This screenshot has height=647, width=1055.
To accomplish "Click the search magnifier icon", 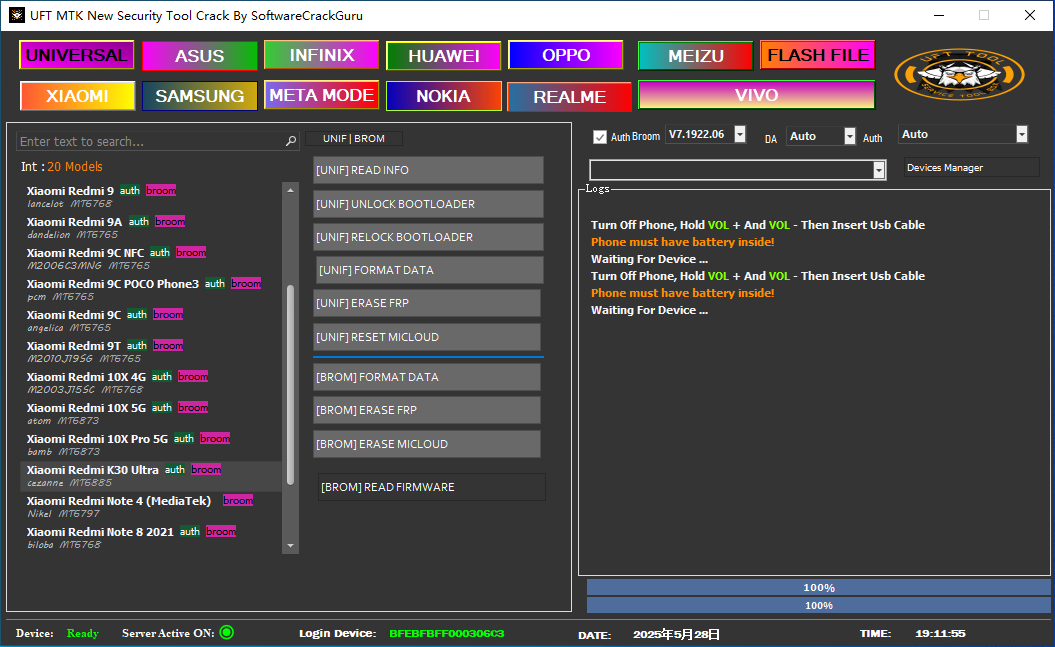I will point(291,141).
